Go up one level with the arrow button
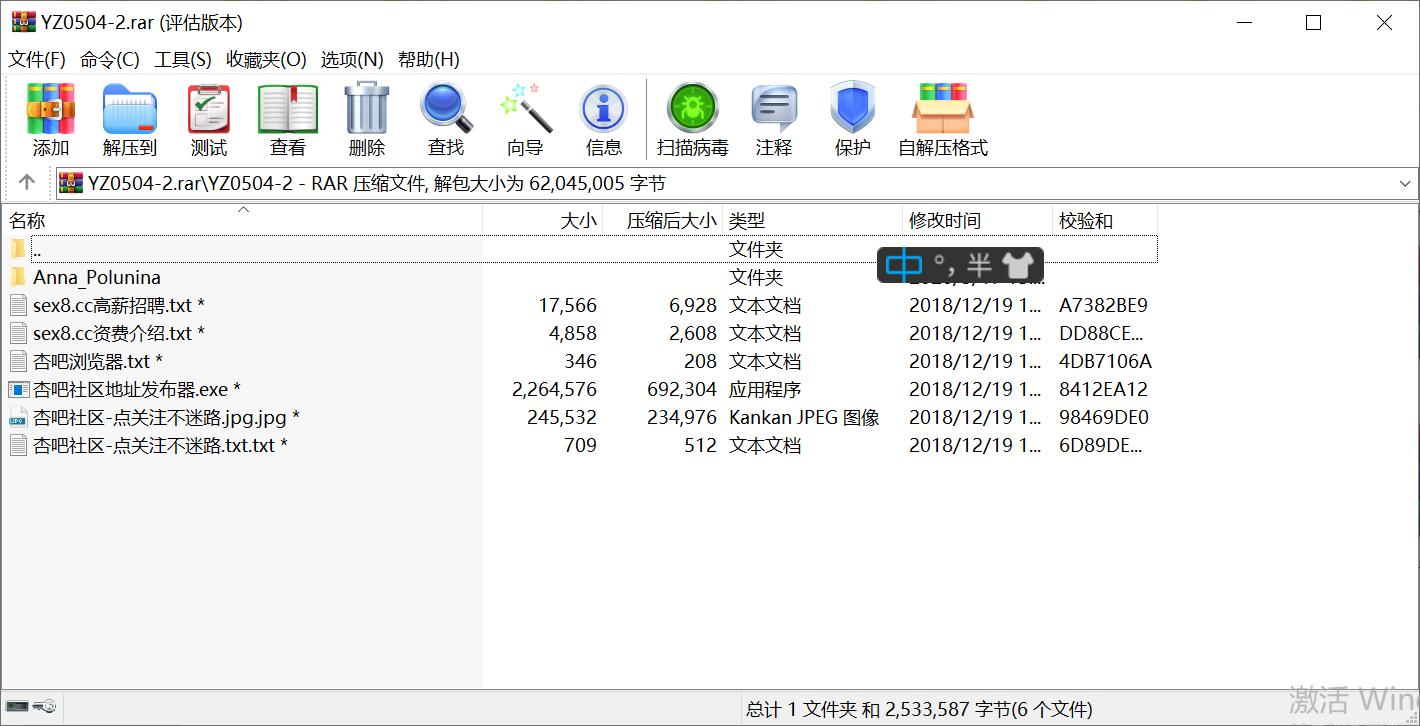 27,182
